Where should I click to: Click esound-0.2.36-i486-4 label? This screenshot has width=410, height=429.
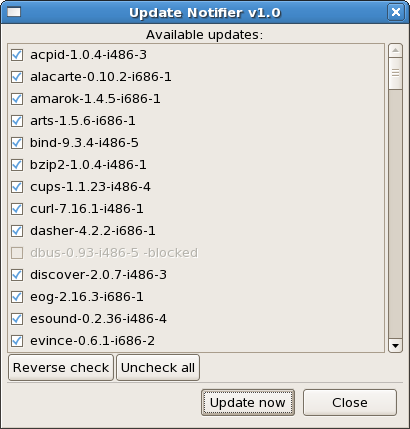point(98,319)
